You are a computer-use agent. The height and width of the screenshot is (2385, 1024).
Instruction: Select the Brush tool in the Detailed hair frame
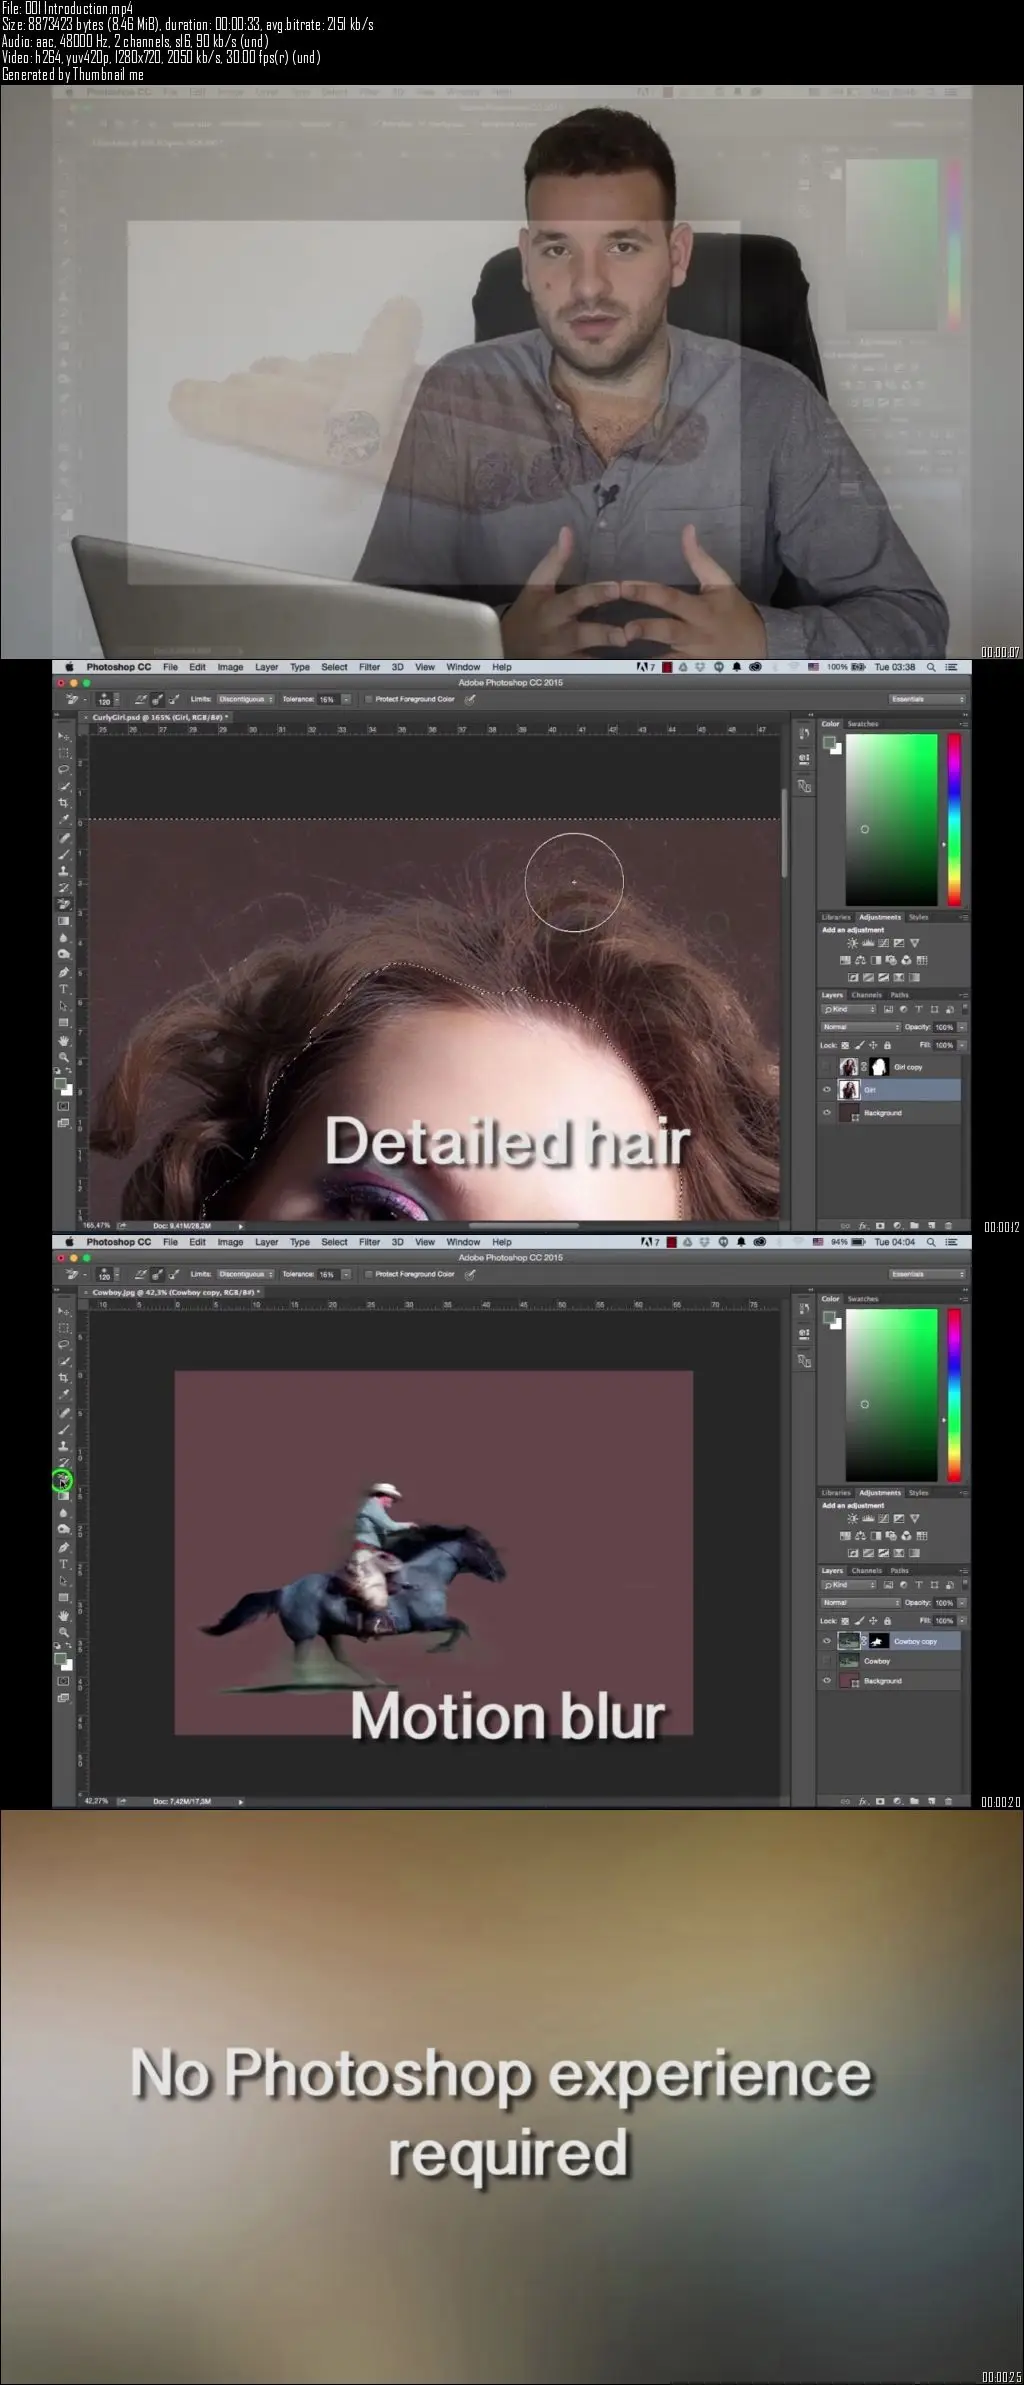64,854
